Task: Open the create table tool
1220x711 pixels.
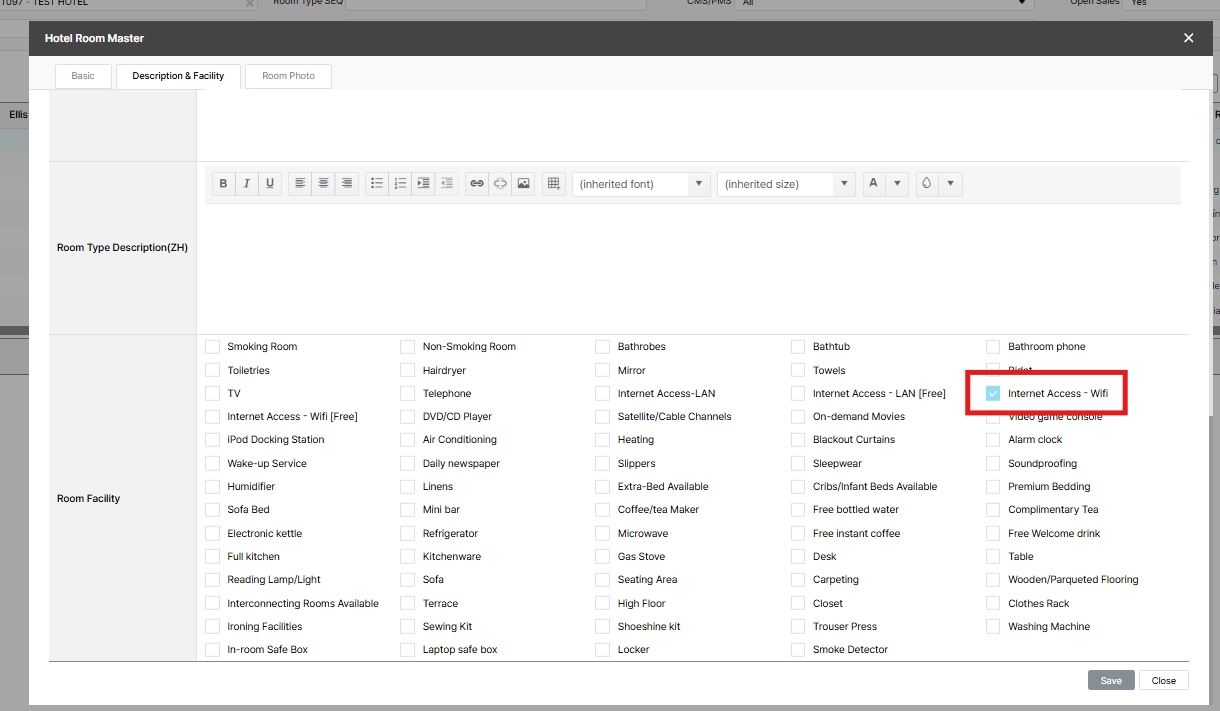Action: (x=553, y=184)
